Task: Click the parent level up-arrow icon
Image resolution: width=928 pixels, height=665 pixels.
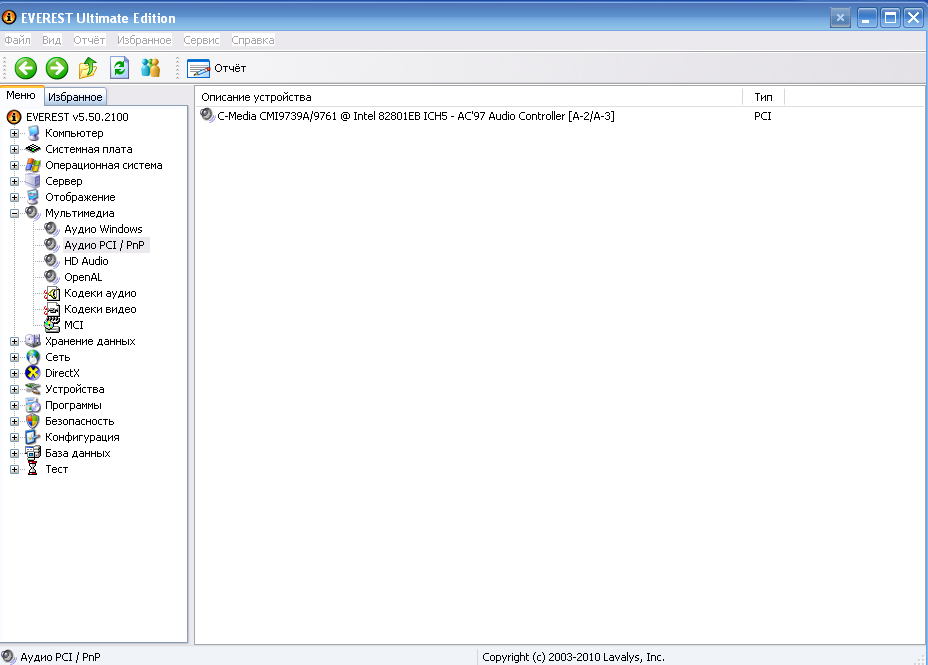Action: [88, 68]
